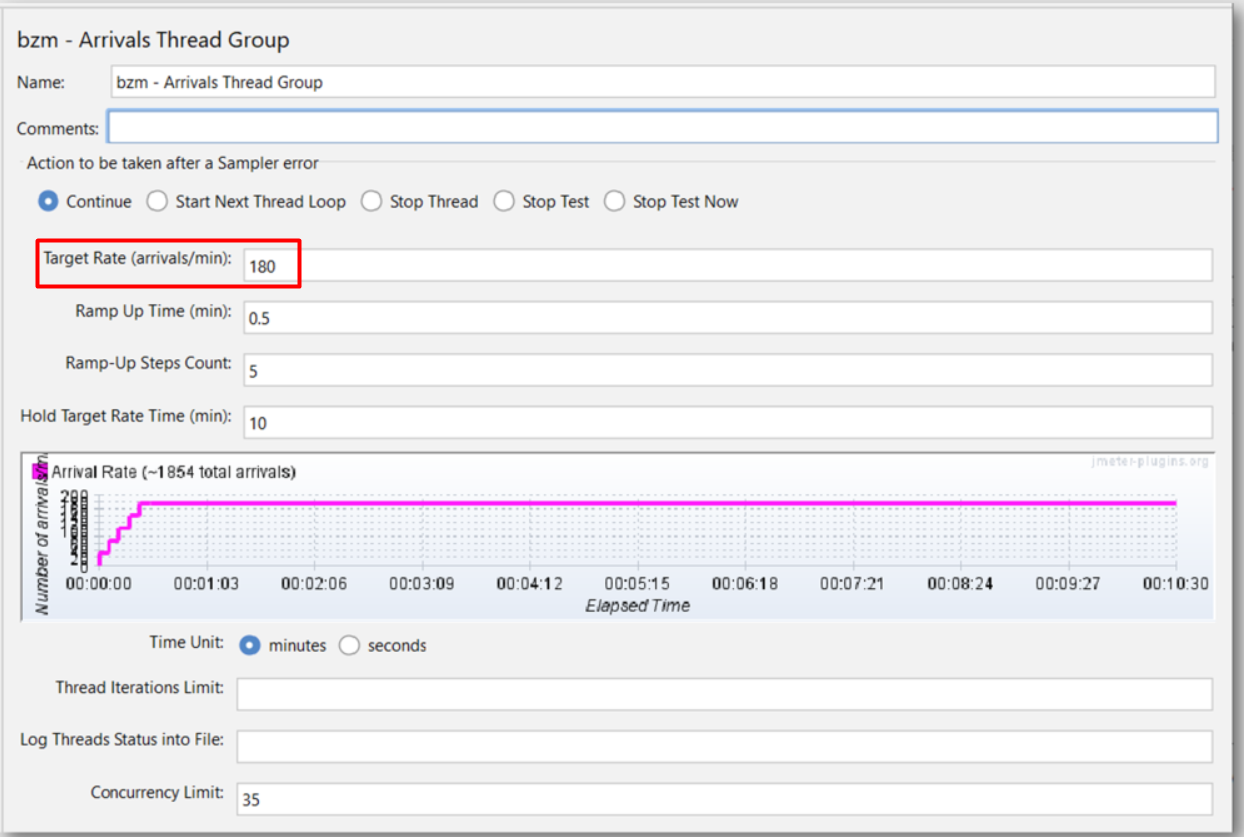Choose the Stop Thread radio option

click(x=372, y=201)
